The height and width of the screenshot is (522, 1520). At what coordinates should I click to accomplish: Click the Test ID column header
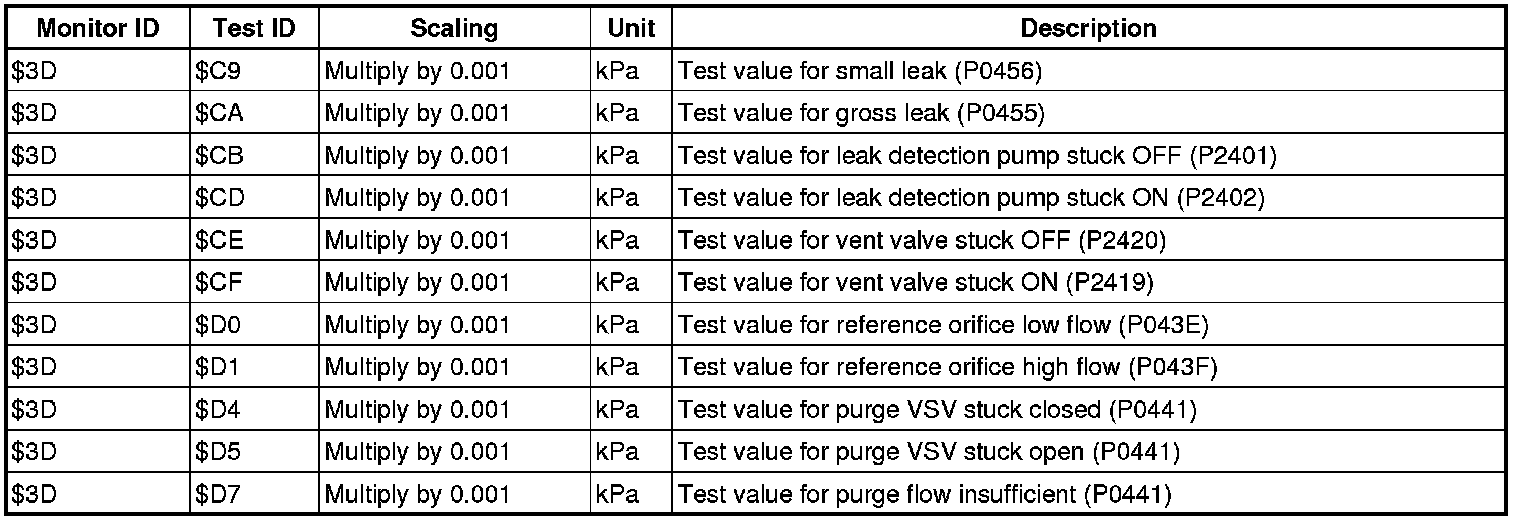[254, 29]
